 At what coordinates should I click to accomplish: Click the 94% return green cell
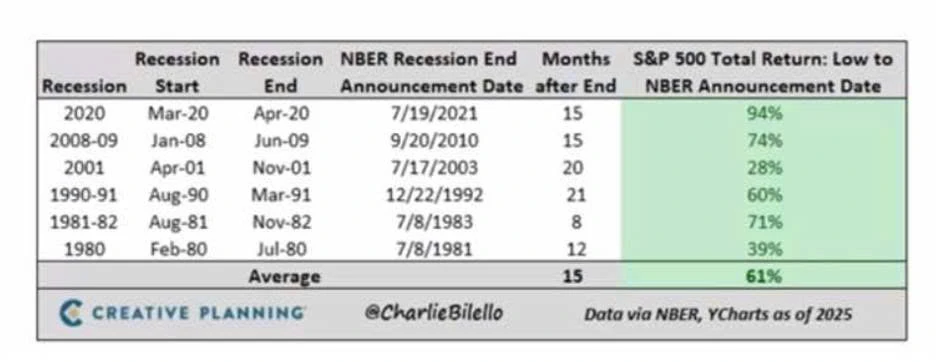pyautogui.click(x=763, y=113)
